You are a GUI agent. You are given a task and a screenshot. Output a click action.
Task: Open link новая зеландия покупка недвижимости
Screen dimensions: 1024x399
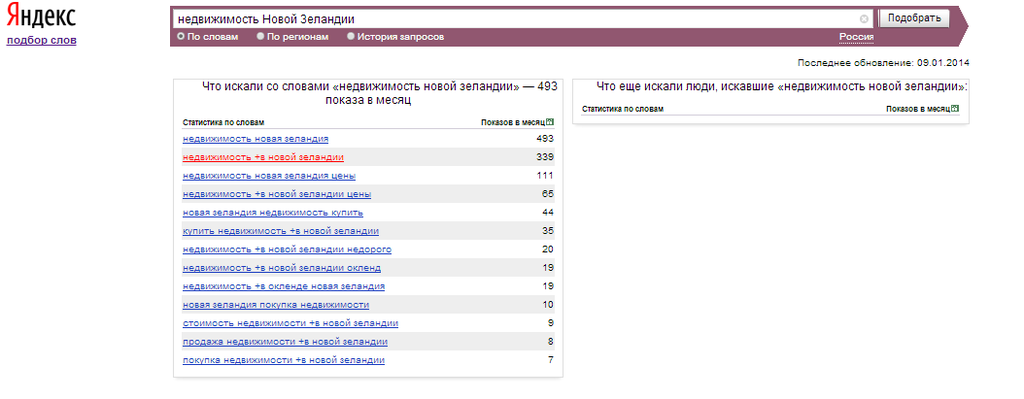[x=276, y=305]
